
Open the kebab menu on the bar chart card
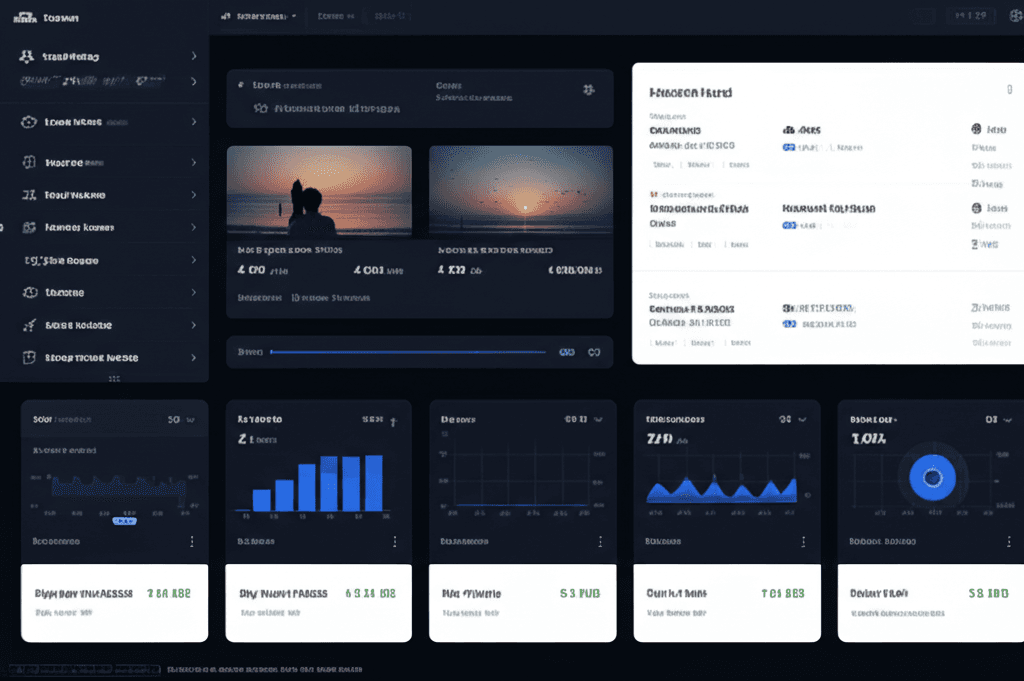[393, 541]
